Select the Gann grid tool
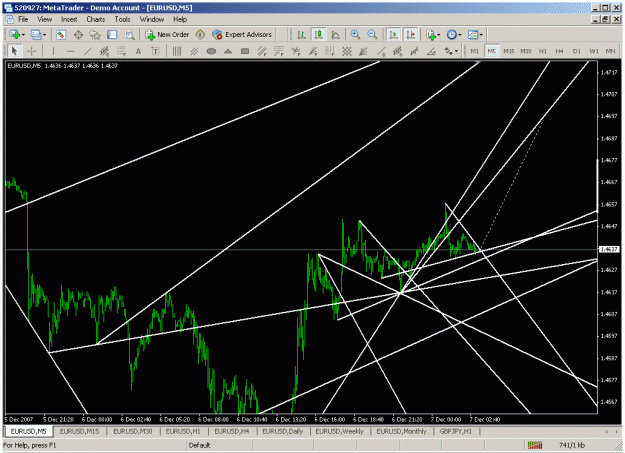 tap(347, 51)
